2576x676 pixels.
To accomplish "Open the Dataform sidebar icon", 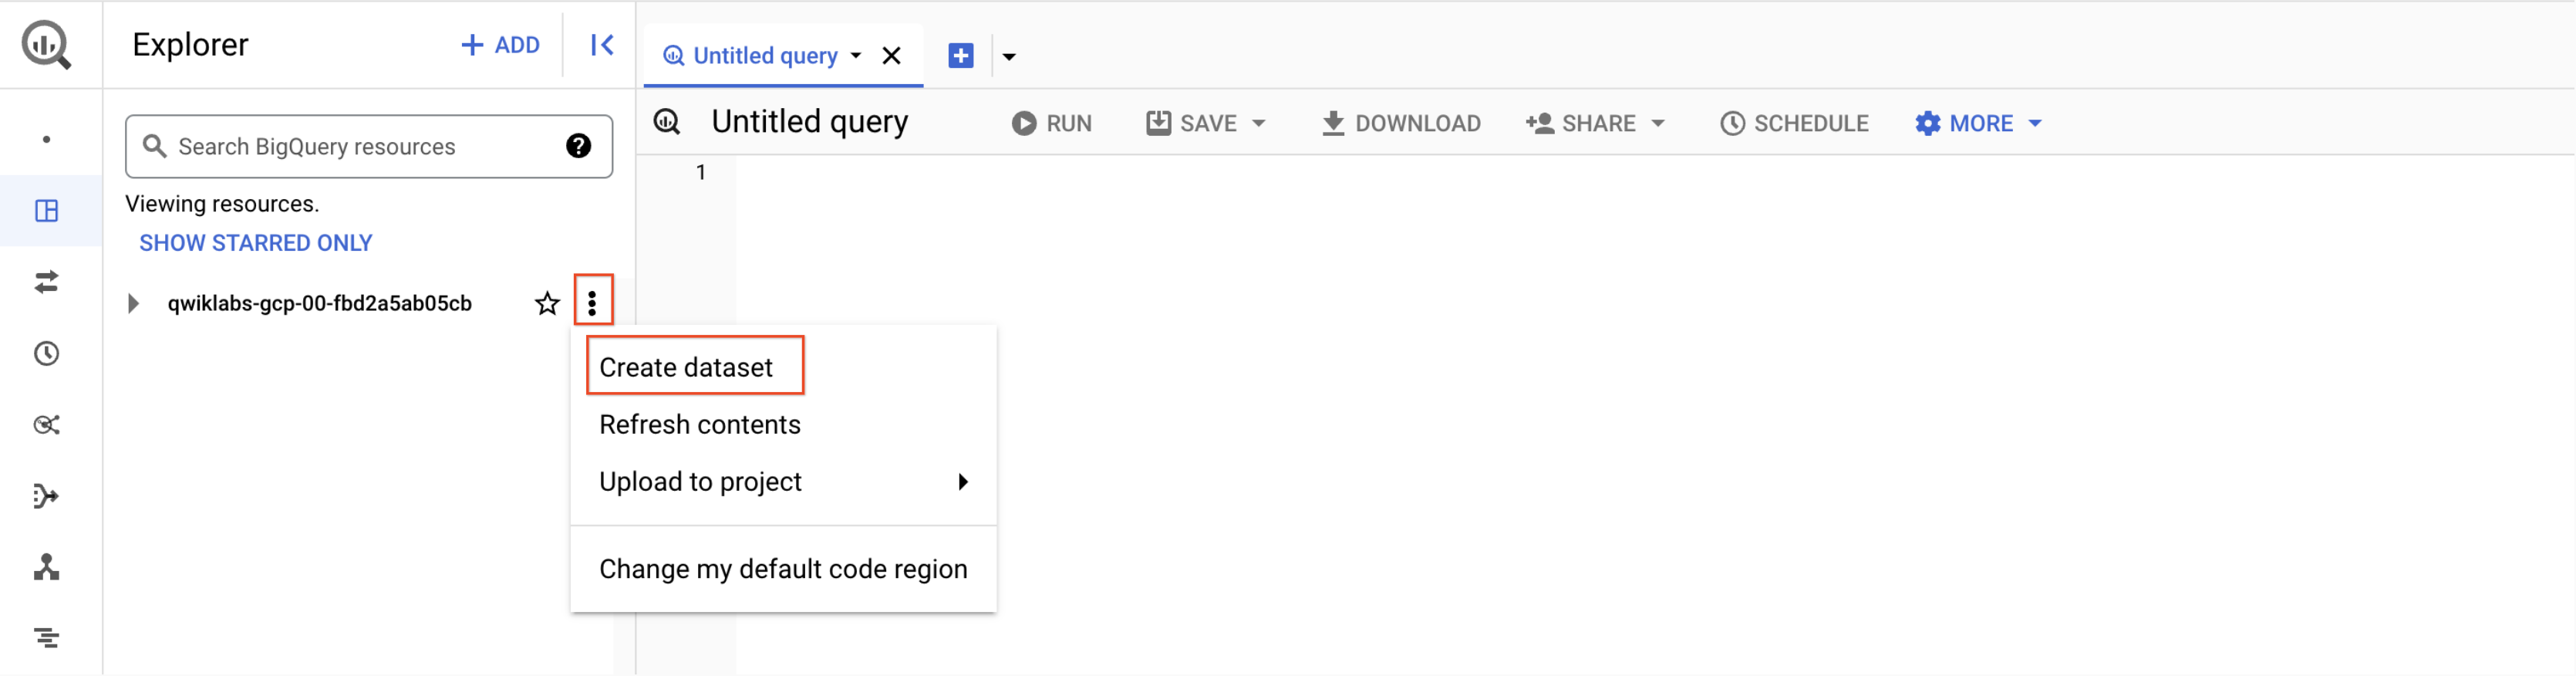I will tap(47, 496).
